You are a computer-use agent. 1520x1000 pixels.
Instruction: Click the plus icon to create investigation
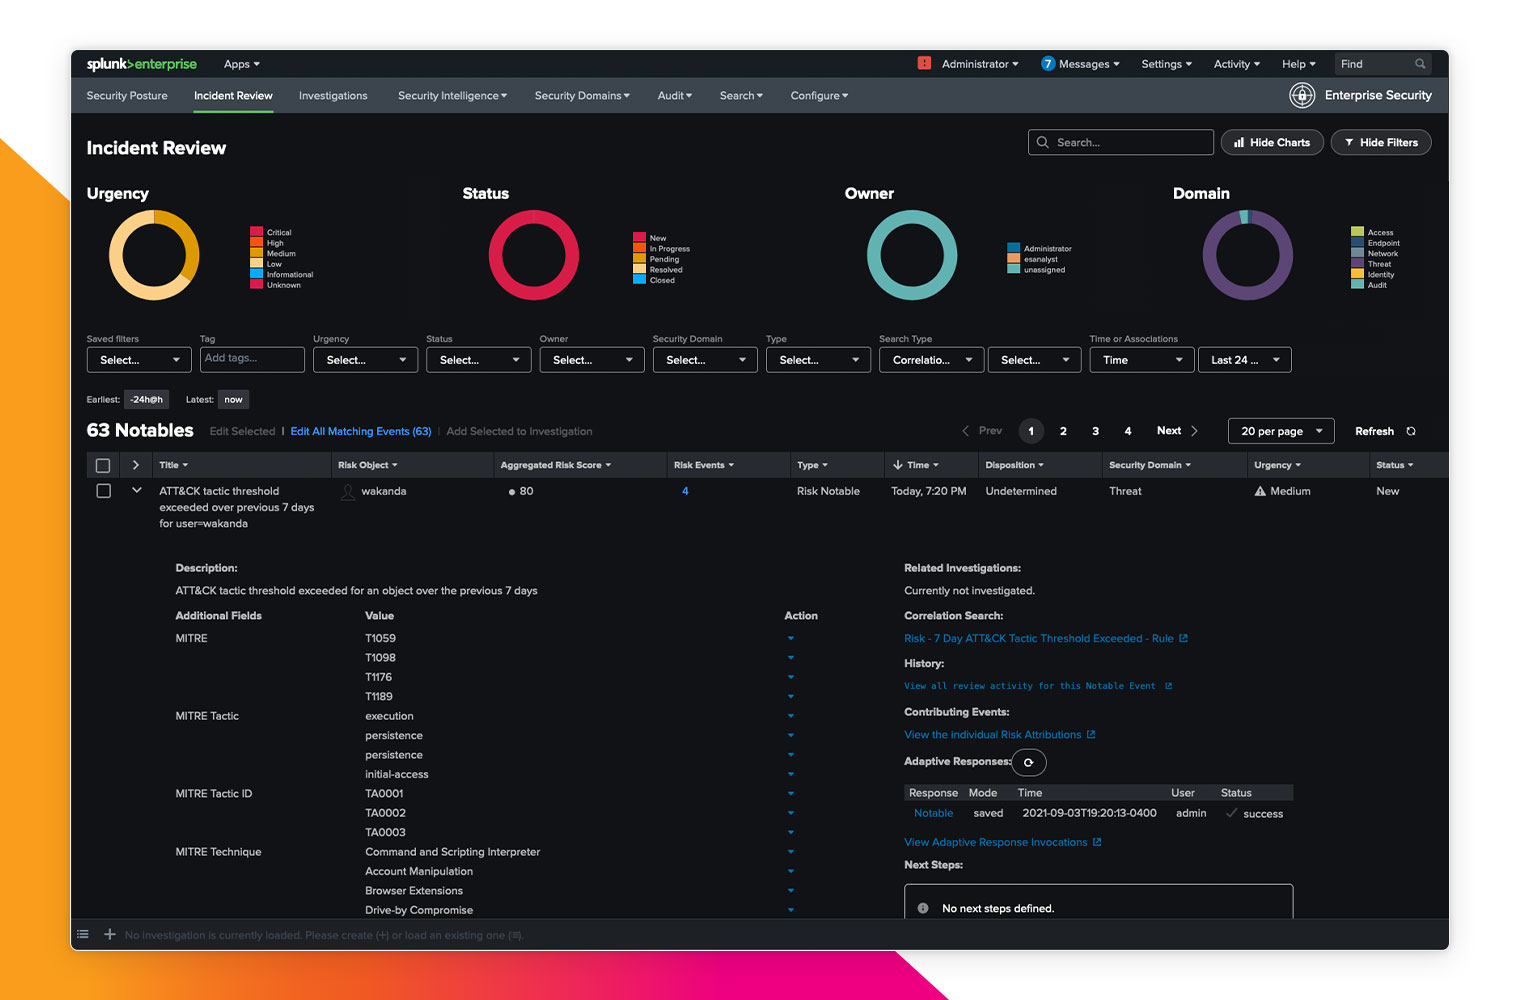pos(110,934)
